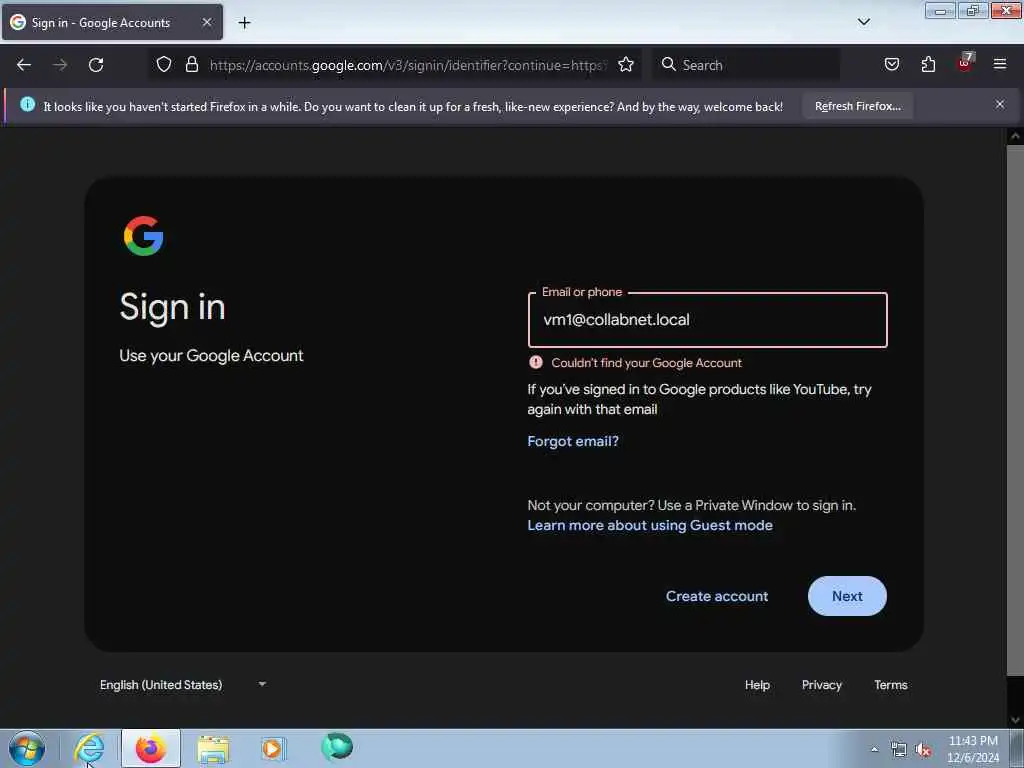This screenshot has width=1024, height=768.
Task: Click the Google G logo
Action: 143,236
